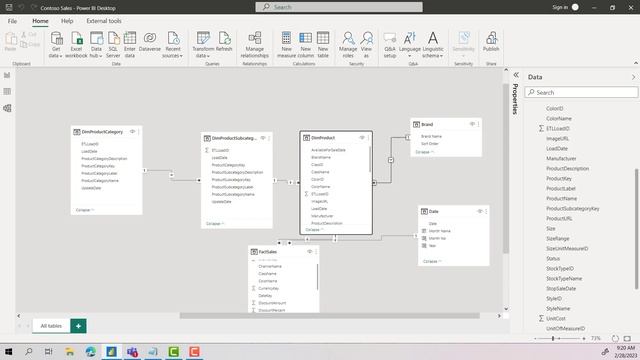Image resolution: width=640 pixels, height=360 pixels.
Task: Open Q&A setup
Action: tap(390, 45)
